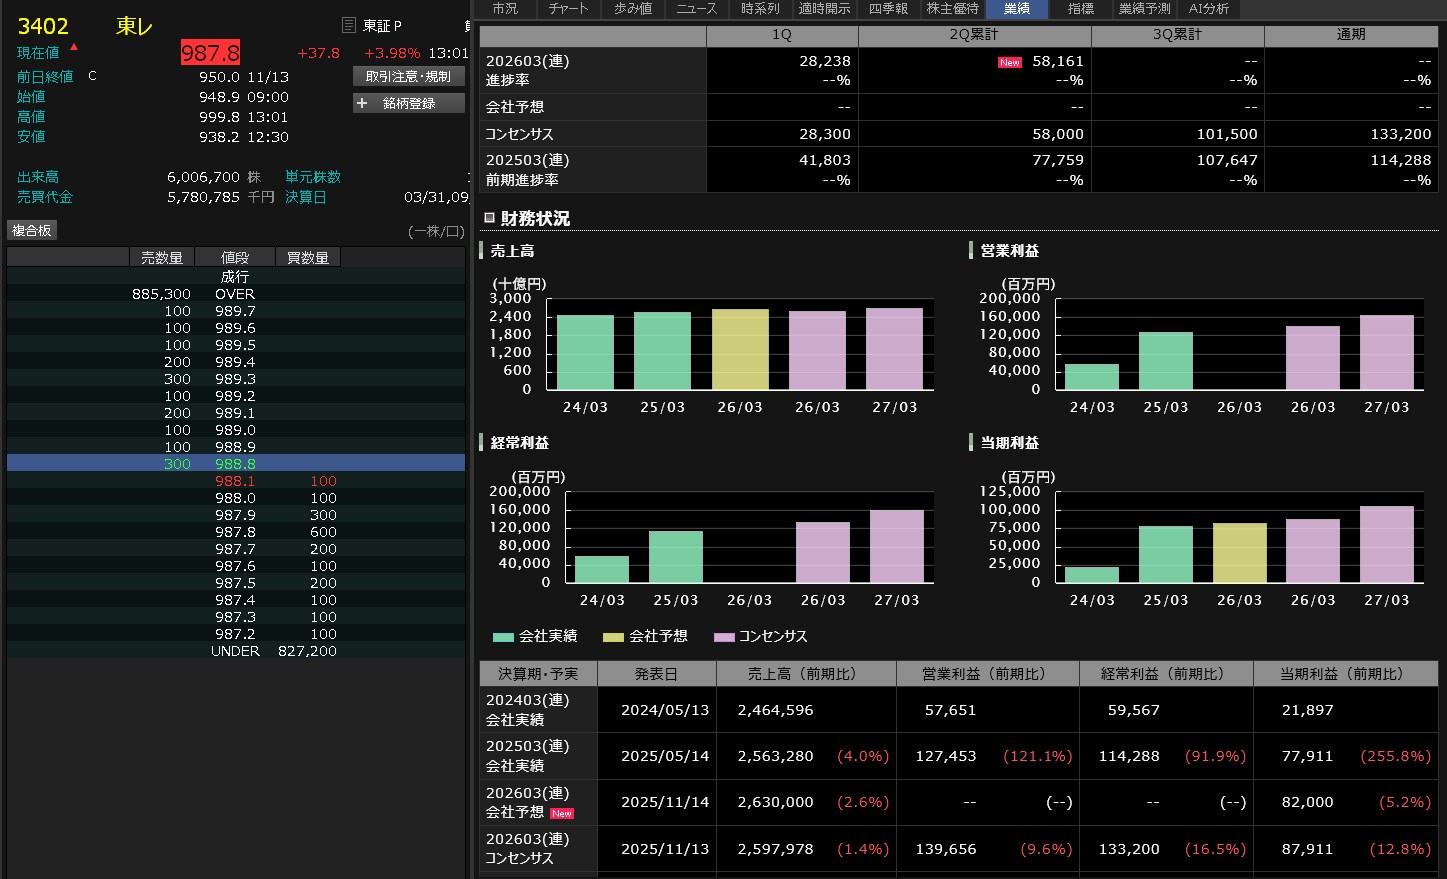Click the red triangle next to 現在値
Image resolution: width=1447 pixels, height=879 pixels.
click(x=74, y=47)
